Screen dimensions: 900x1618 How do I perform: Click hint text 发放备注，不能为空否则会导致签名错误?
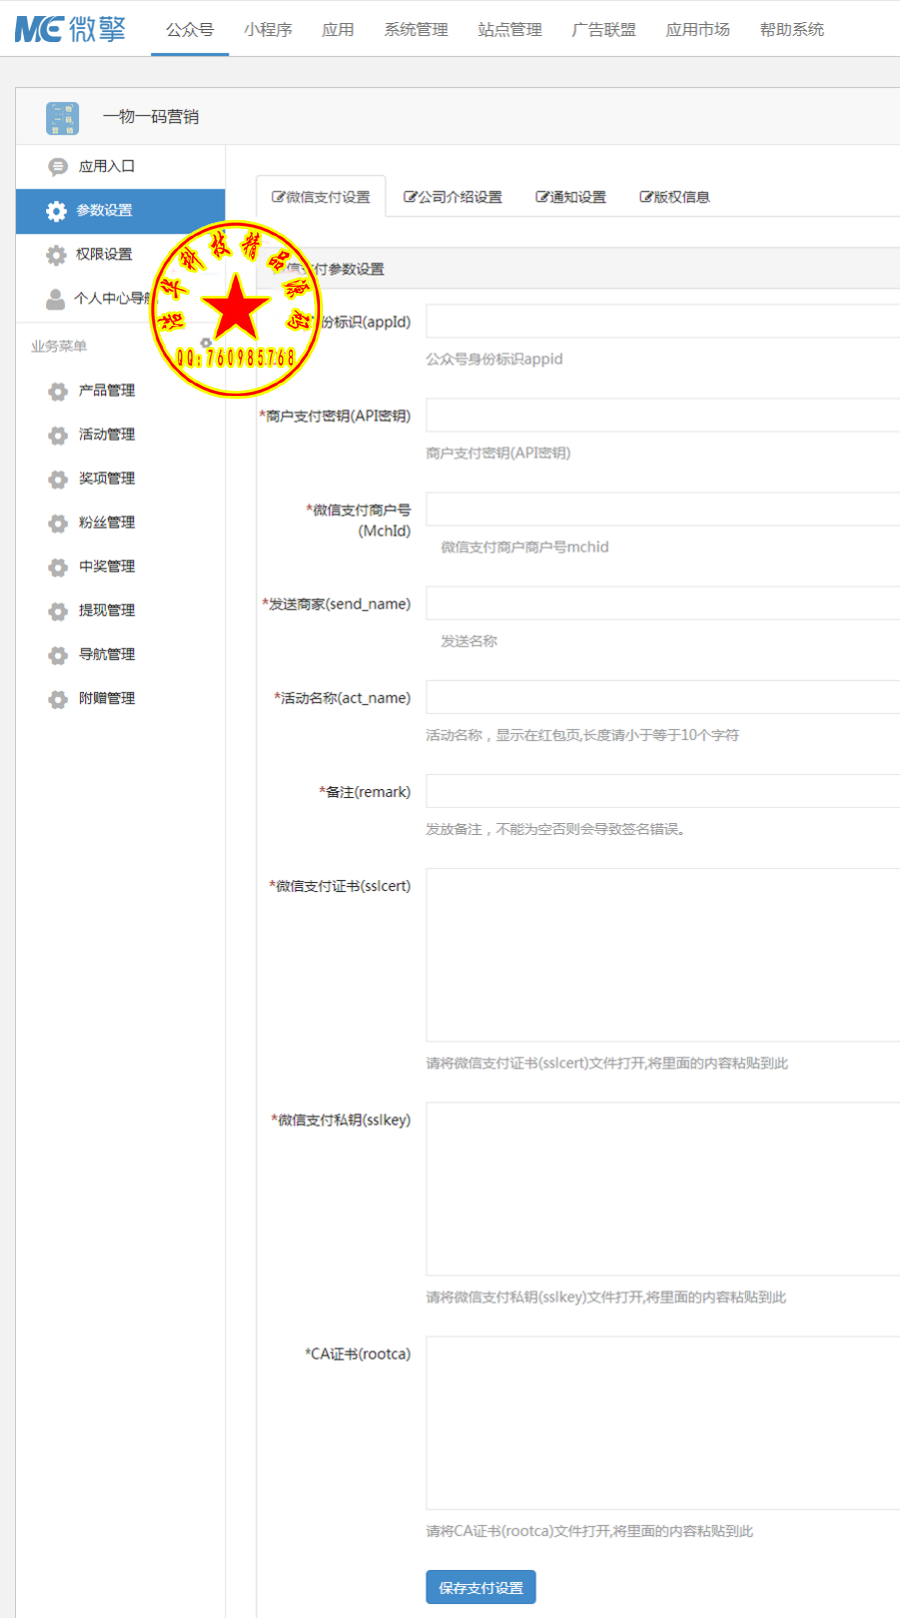[x=555, y=829]
